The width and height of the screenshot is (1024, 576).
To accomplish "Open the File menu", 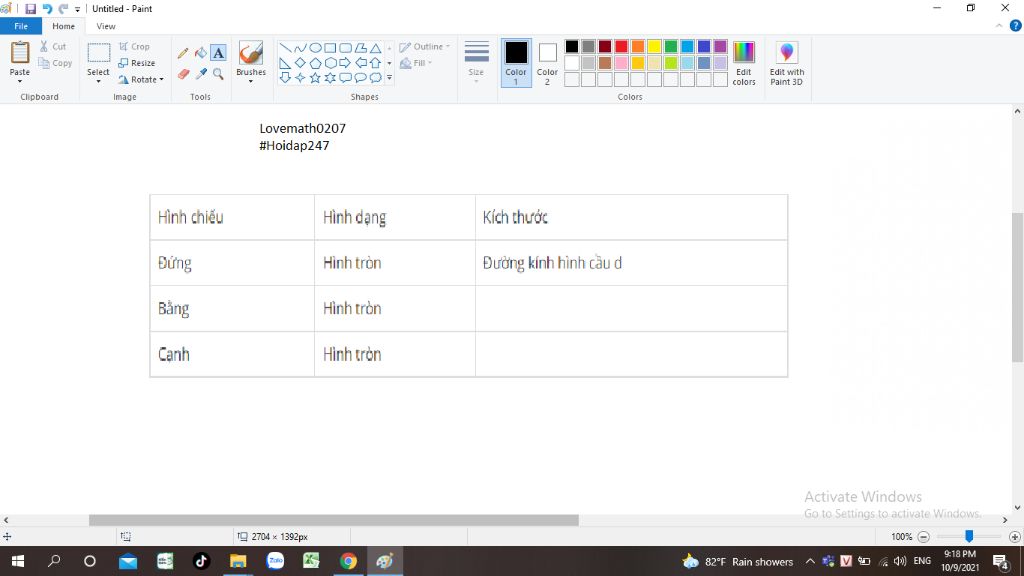I will [21, 26].
